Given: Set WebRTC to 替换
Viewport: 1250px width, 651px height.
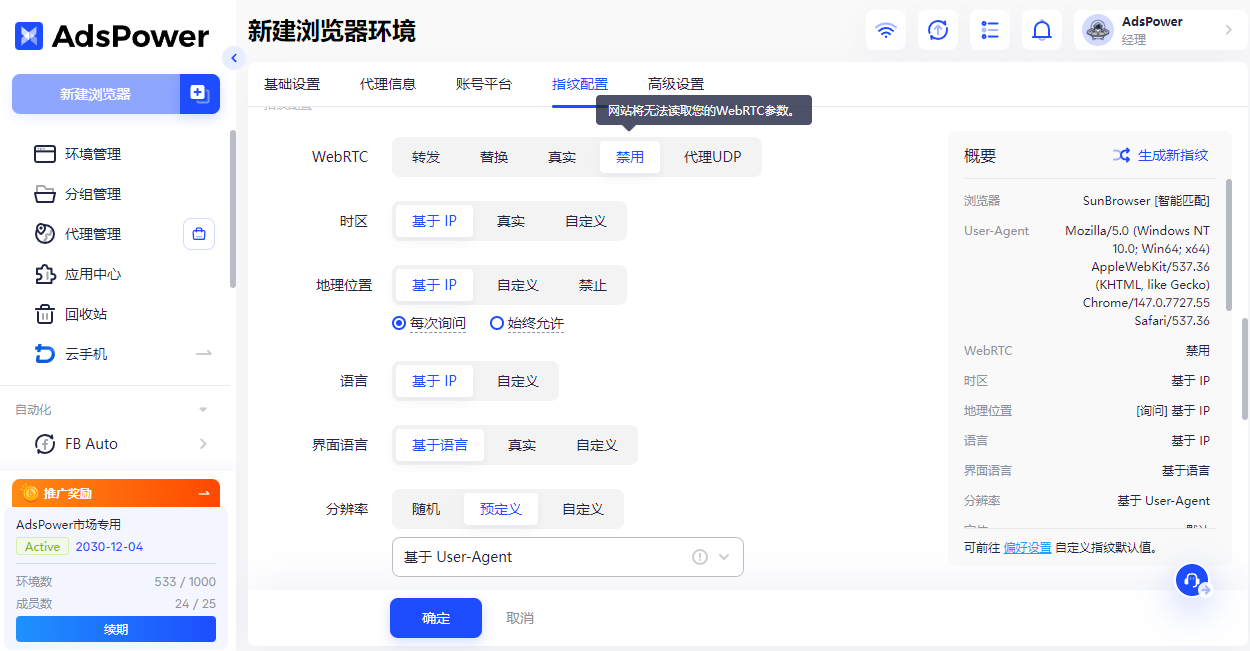Looking at the screenshot, I should [x=494, y=157].
